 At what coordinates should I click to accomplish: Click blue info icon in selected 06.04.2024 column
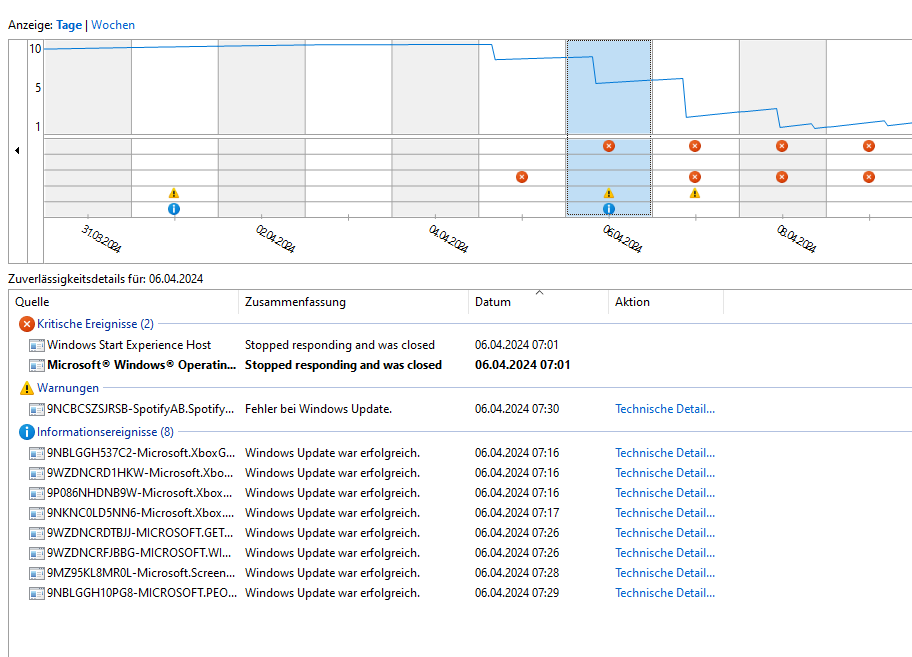tap(608, 209)
